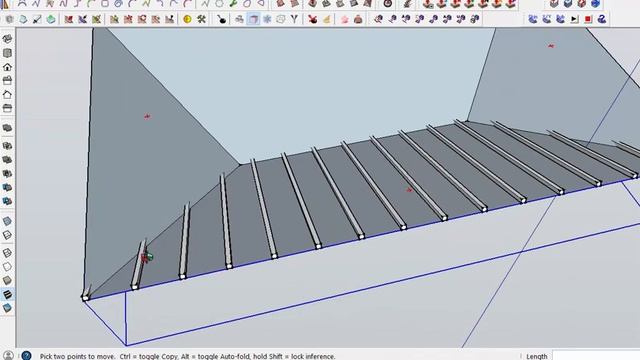Click the red X eraser plugin icon
The height and width of the screenshot is (360, 640).
313,19
